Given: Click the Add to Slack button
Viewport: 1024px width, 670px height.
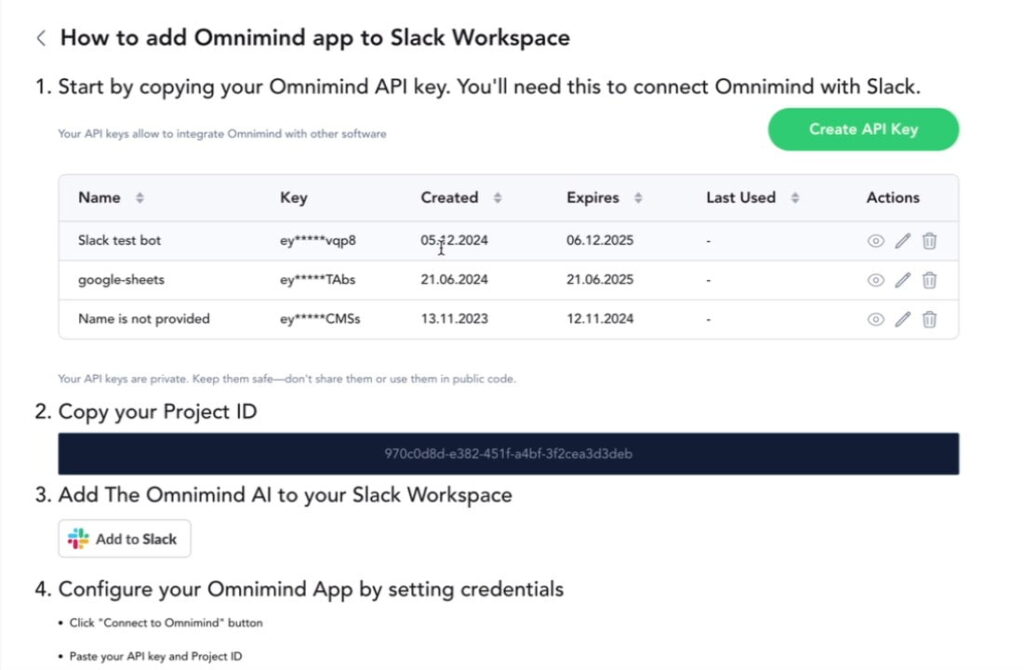Looking at the screenshot, I should pos(124,538).
